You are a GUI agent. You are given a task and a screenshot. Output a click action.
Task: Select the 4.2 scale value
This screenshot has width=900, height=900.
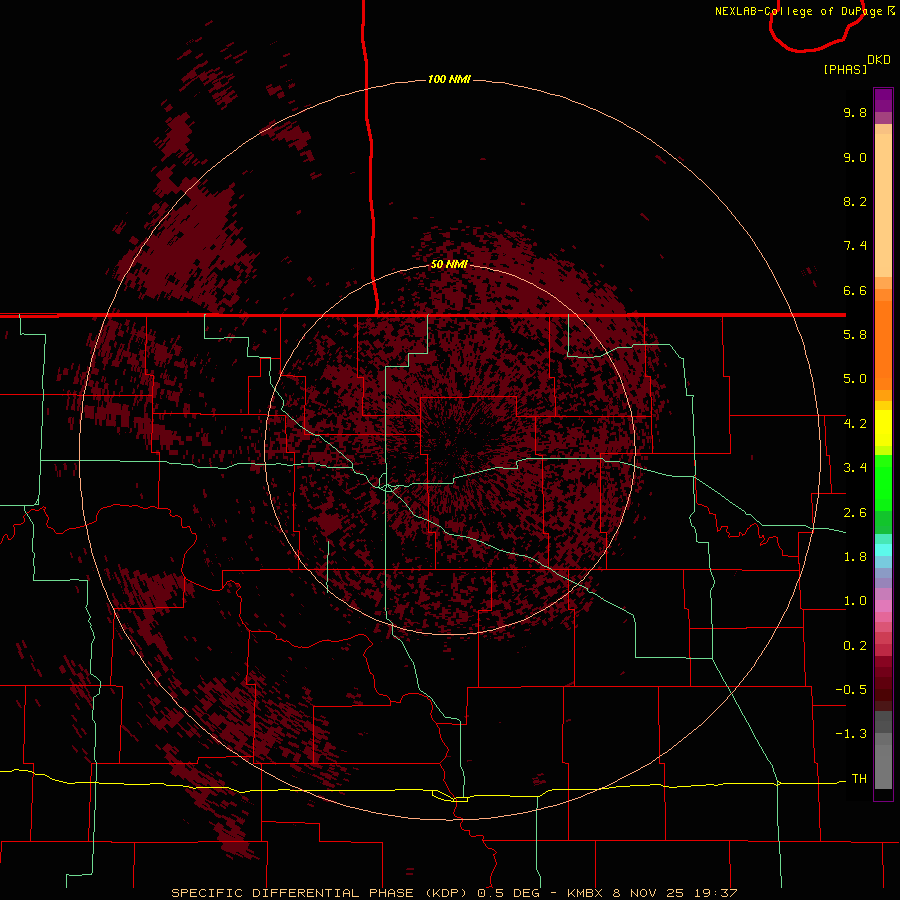[x=855, y=424]
